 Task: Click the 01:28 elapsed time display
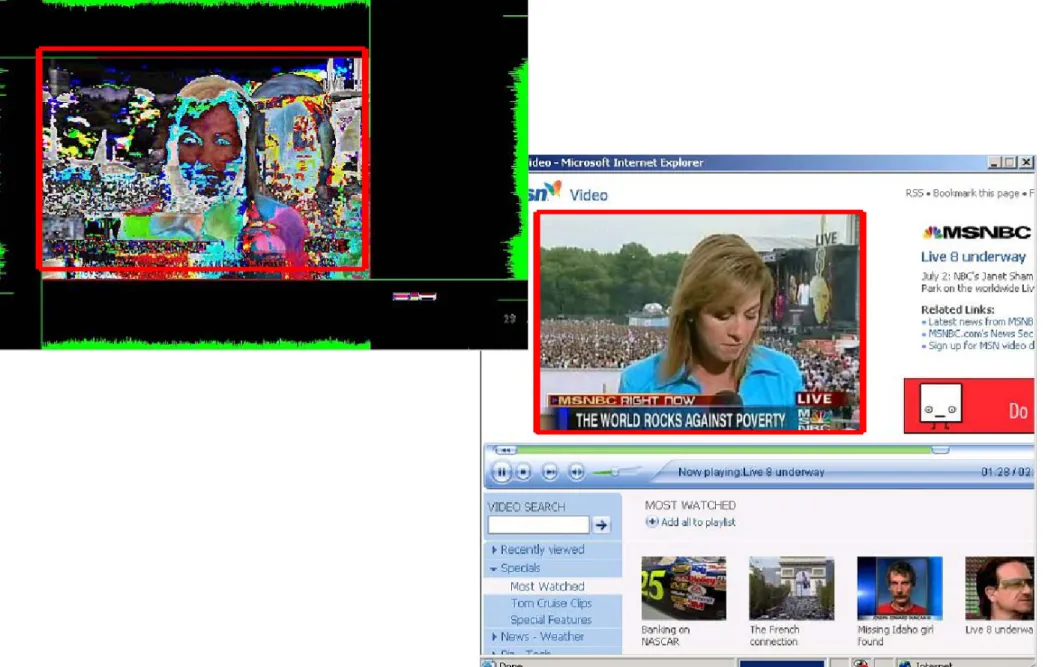(994, 472)
